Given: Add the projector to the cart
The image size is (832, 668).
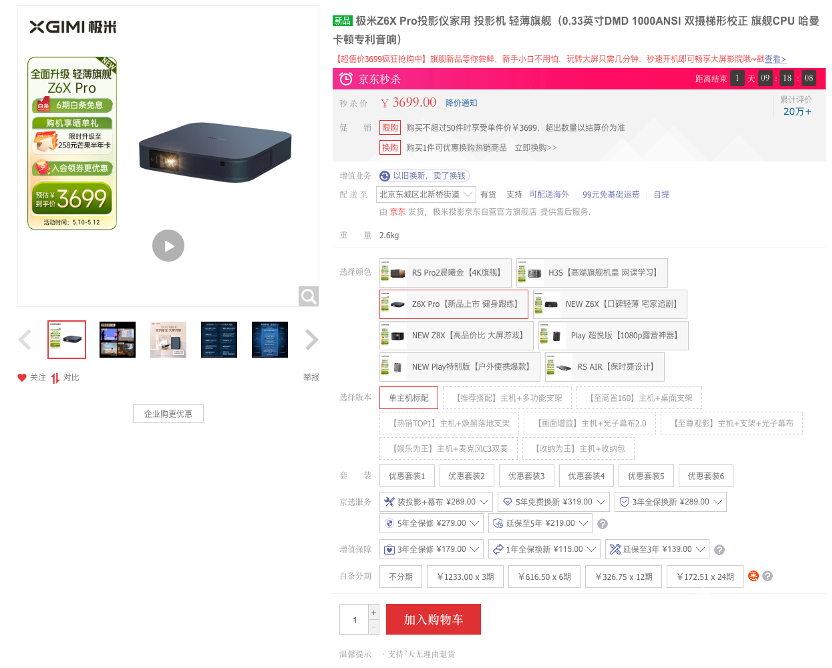Looking at the screenshot, I should pos(434,619).
